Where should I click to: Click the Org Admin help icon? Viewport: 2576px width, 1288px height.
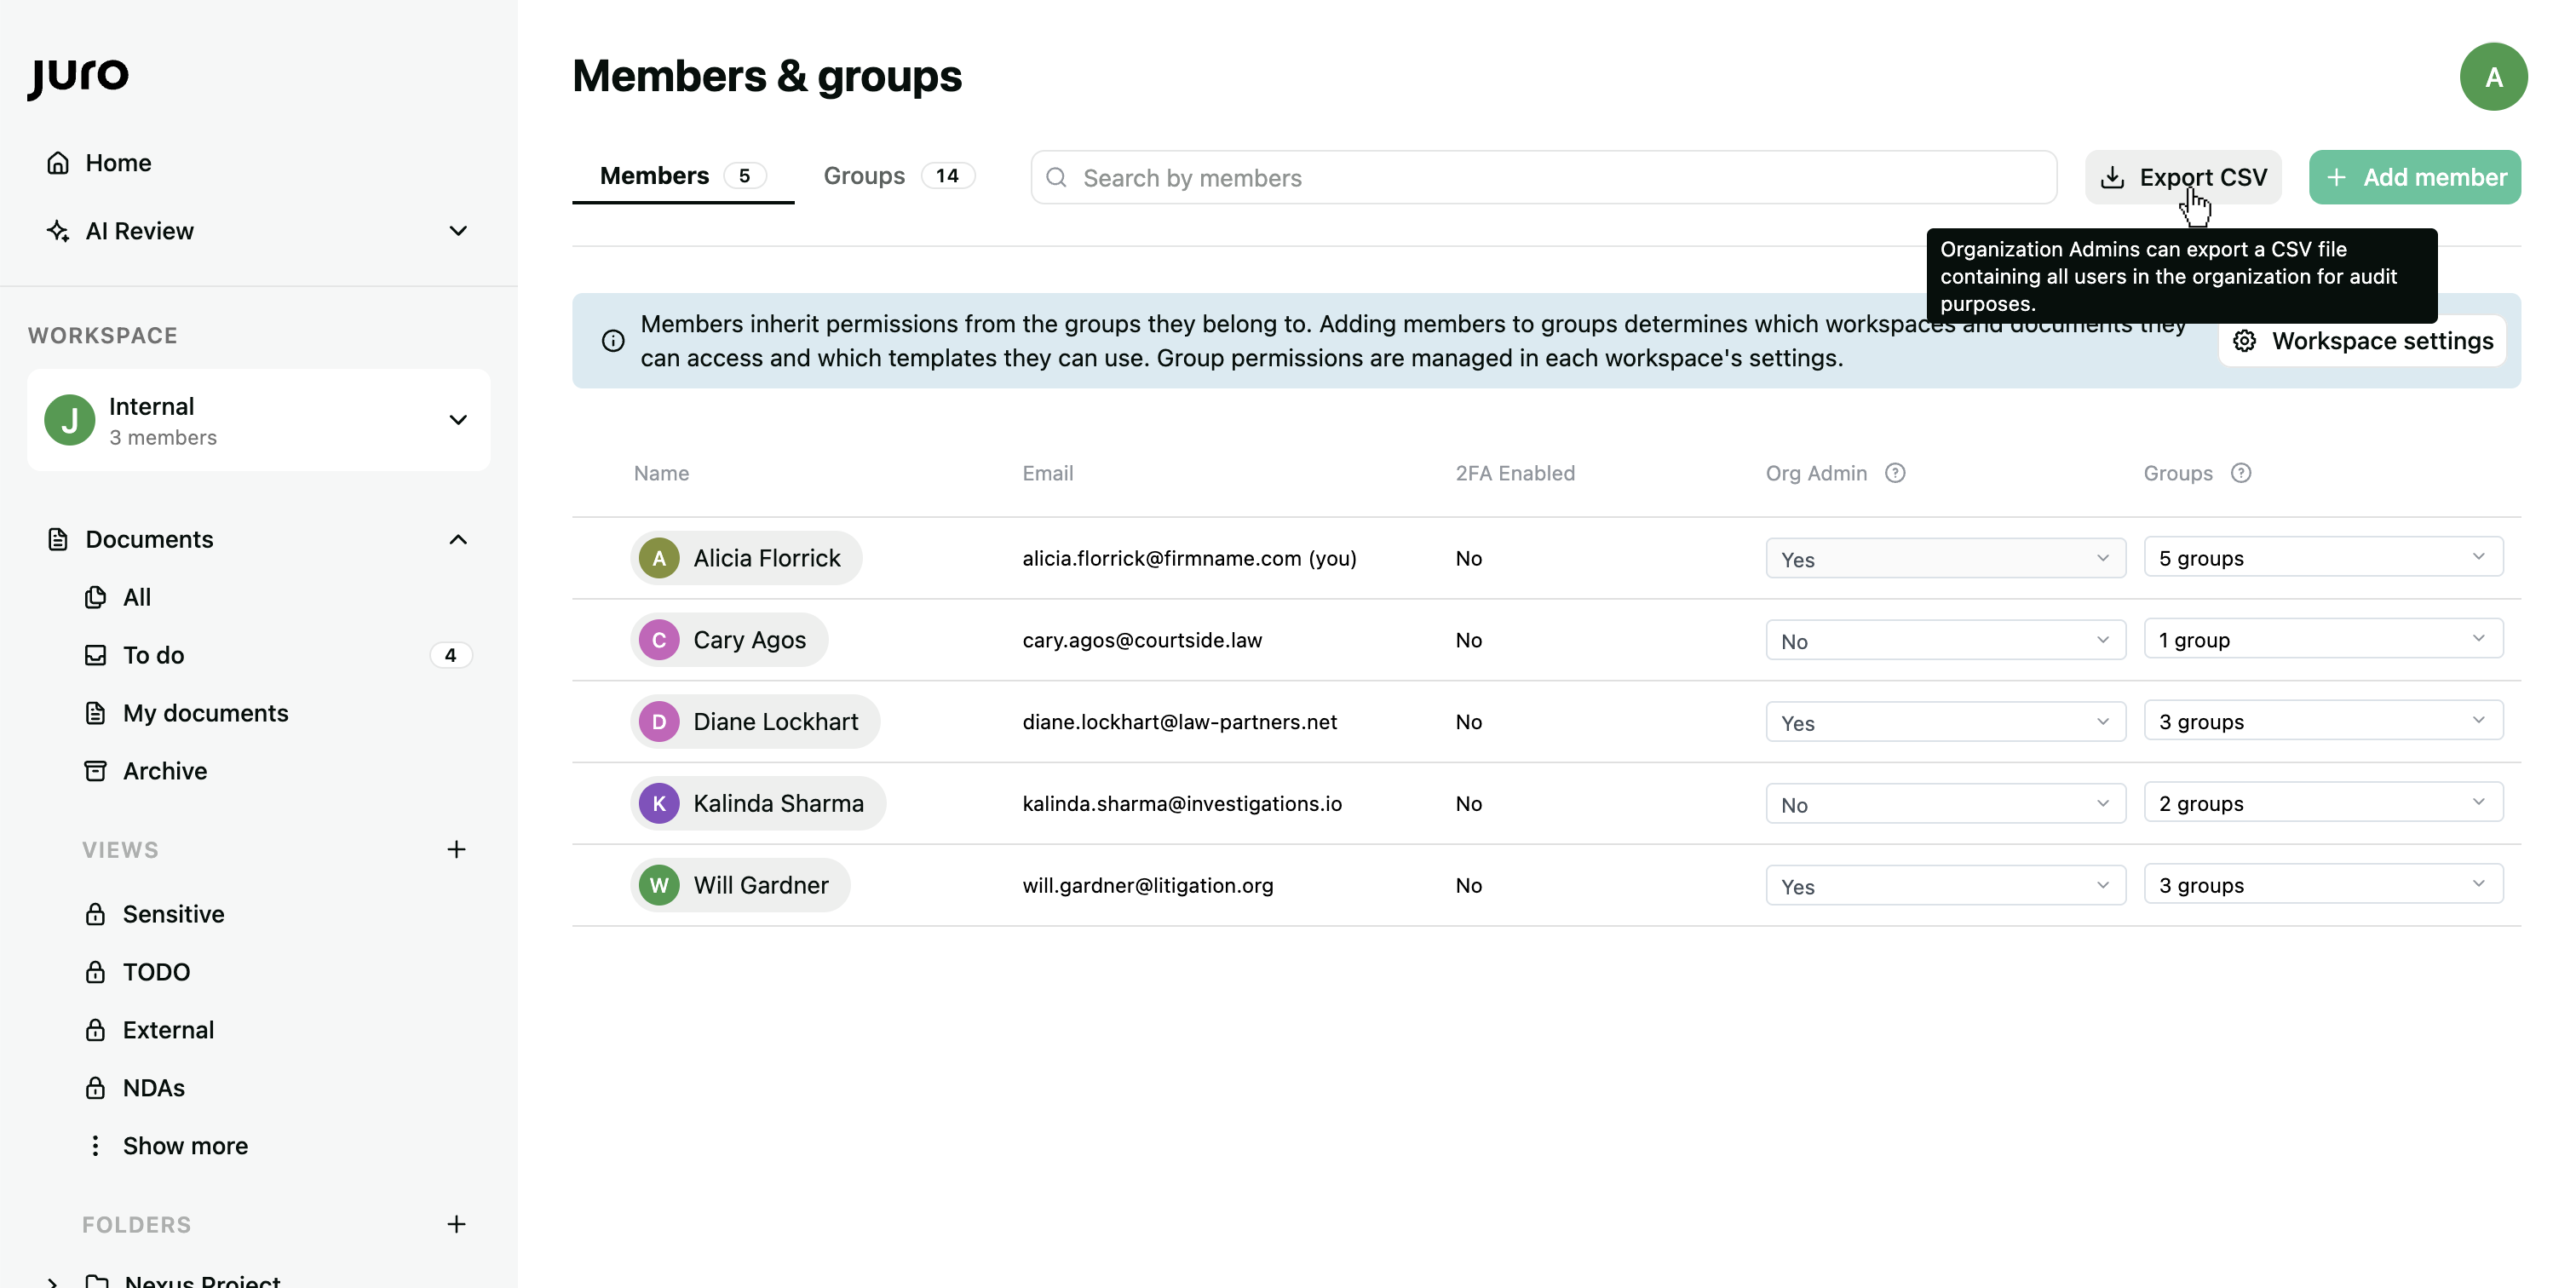click(x=1895, y=473)
